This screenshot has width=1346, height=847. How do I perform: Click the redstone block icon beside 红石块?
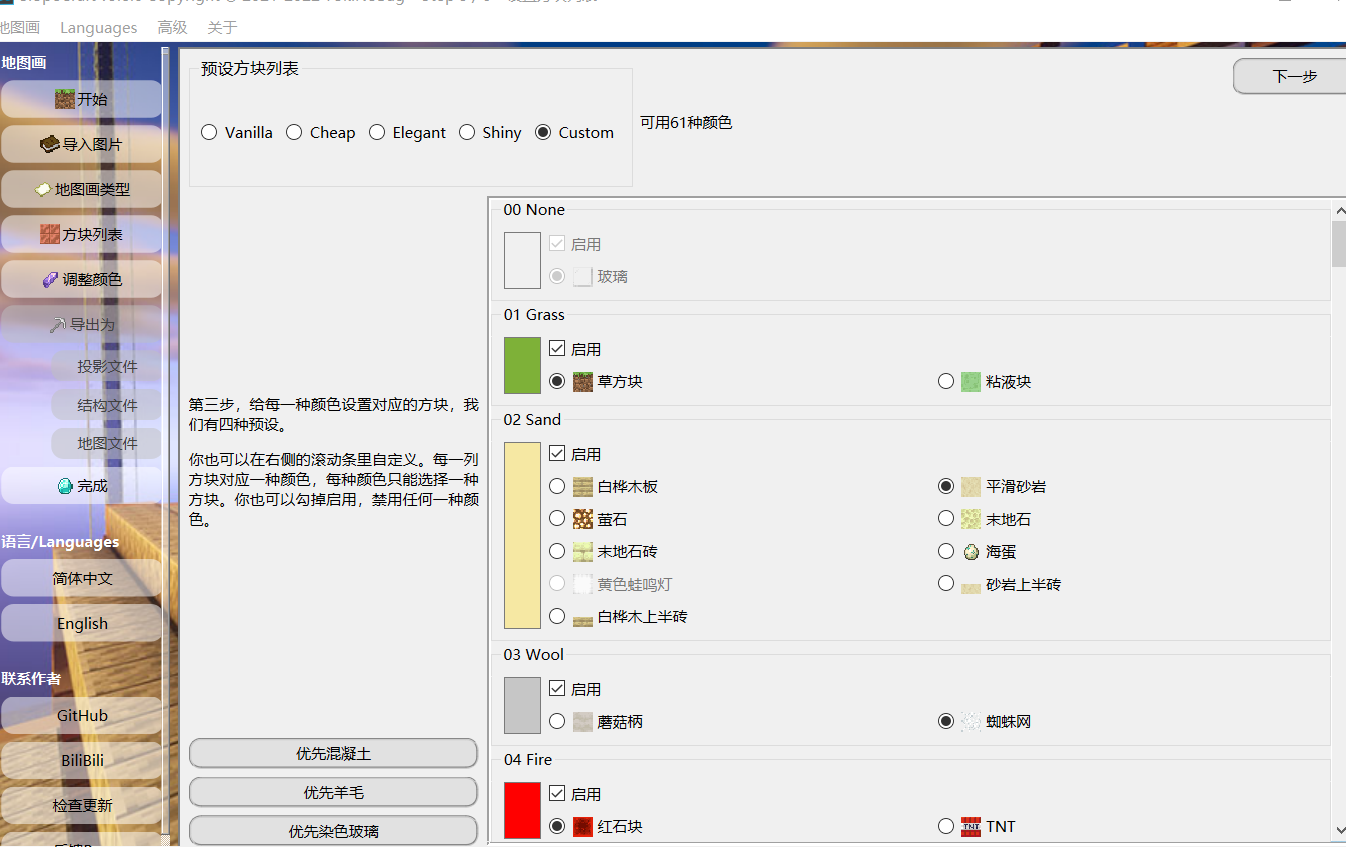click(582, 827)
